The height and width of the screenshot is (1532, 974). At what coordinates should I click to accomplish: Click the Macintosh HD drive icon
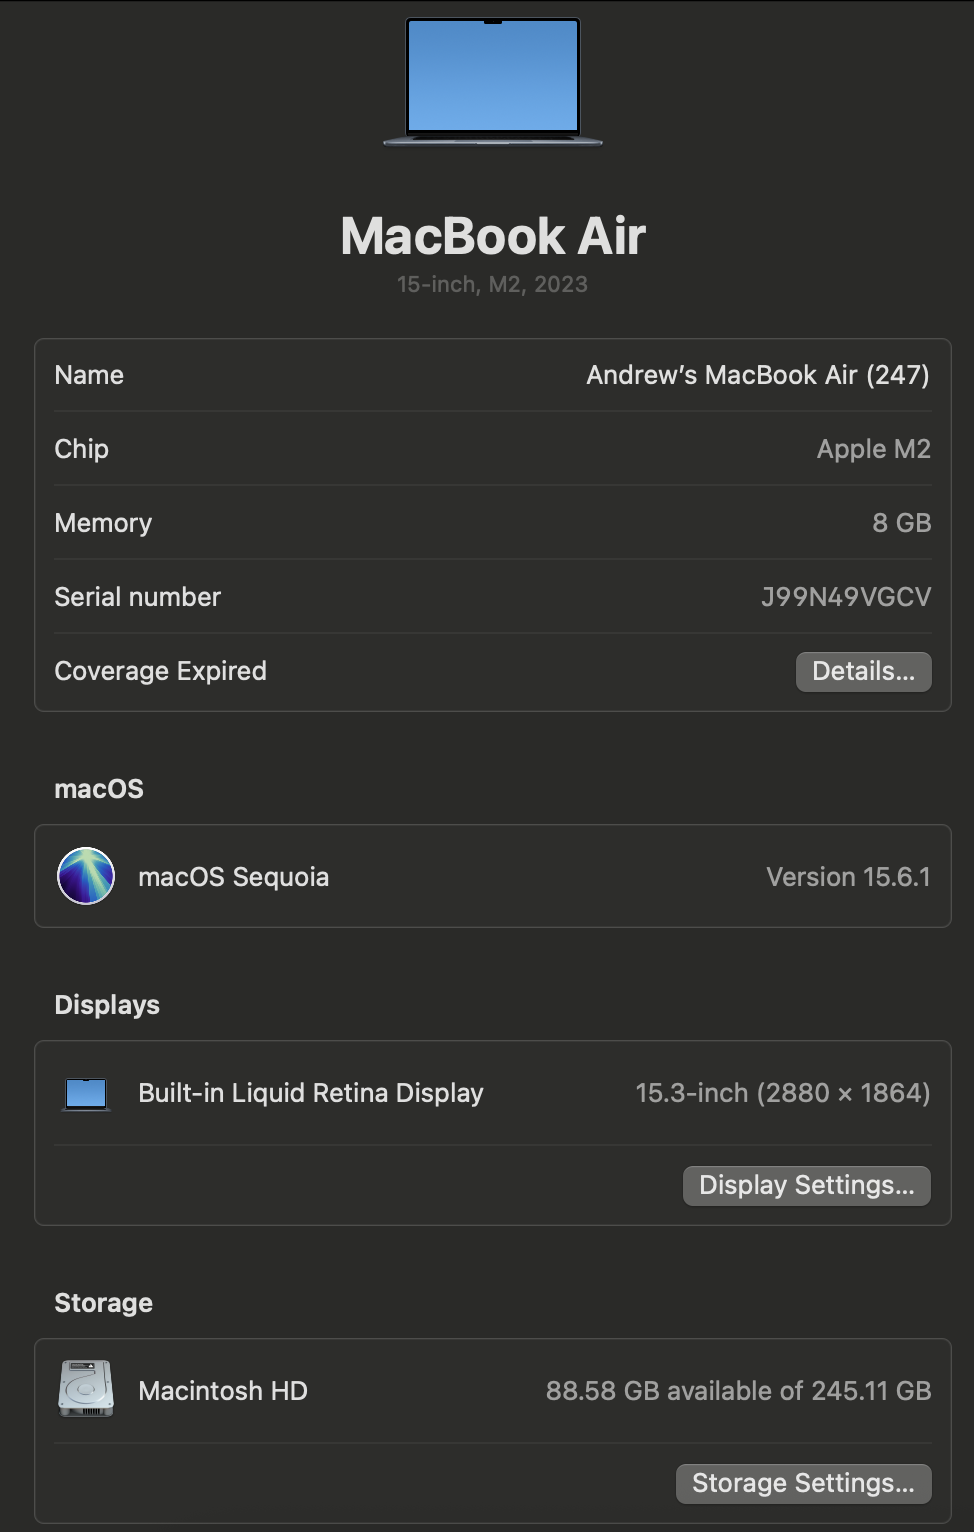(86, 1388)
